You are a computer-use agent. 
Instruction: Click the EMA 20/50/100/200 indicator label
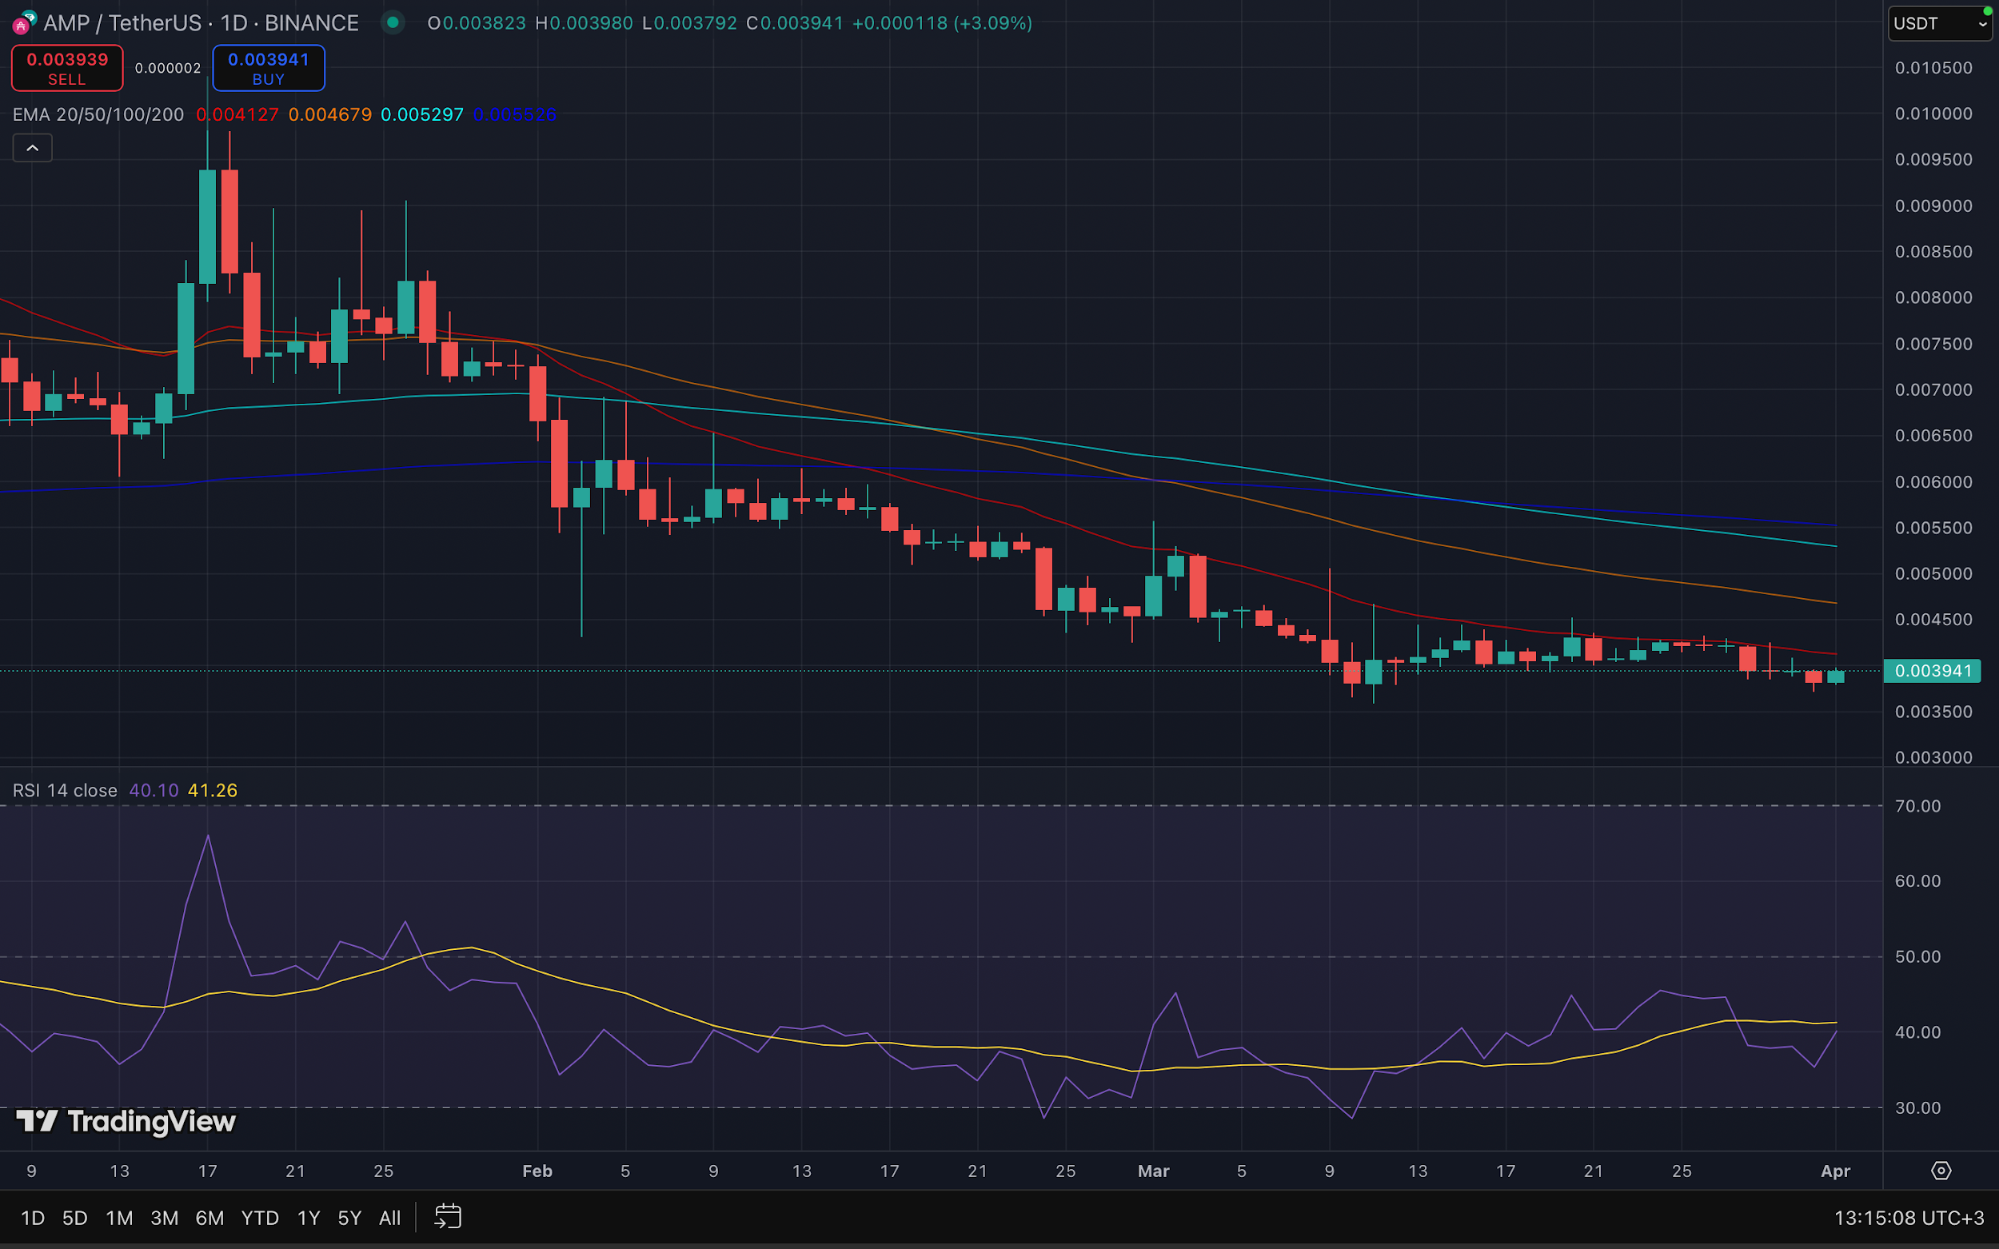tap(96, 114)
